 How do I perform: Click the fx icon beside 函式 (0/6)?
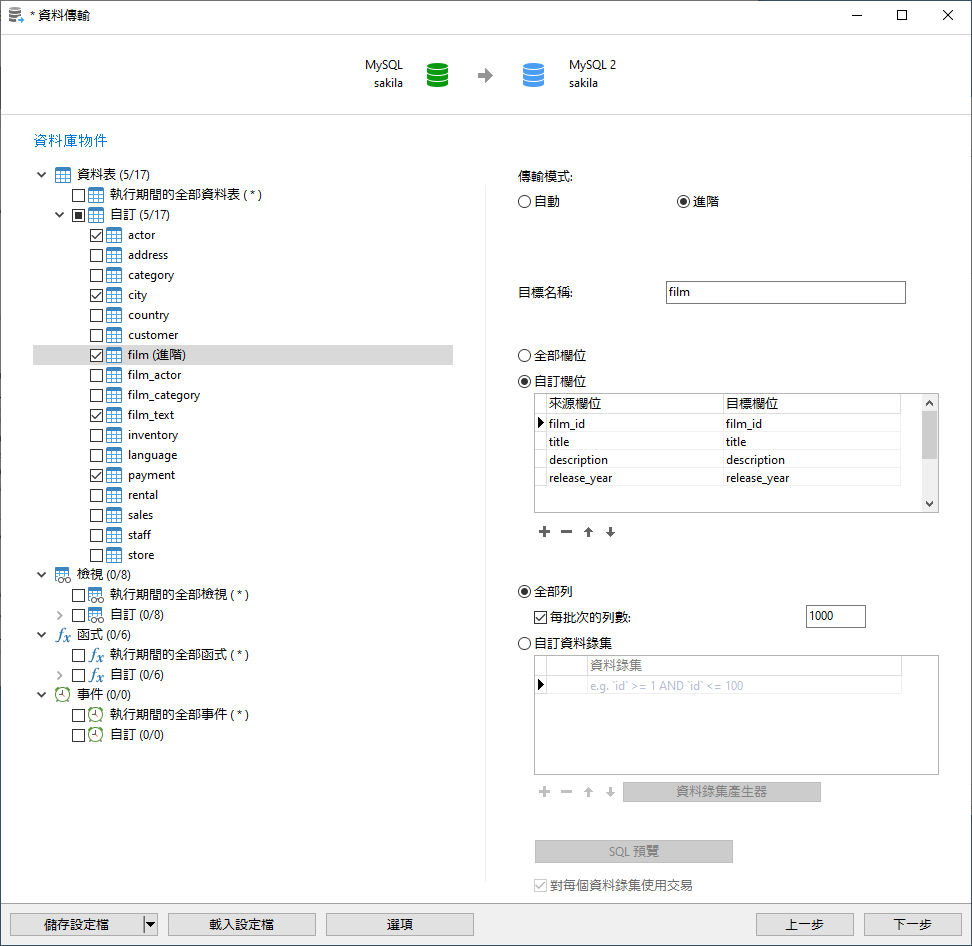pos(62,634)
